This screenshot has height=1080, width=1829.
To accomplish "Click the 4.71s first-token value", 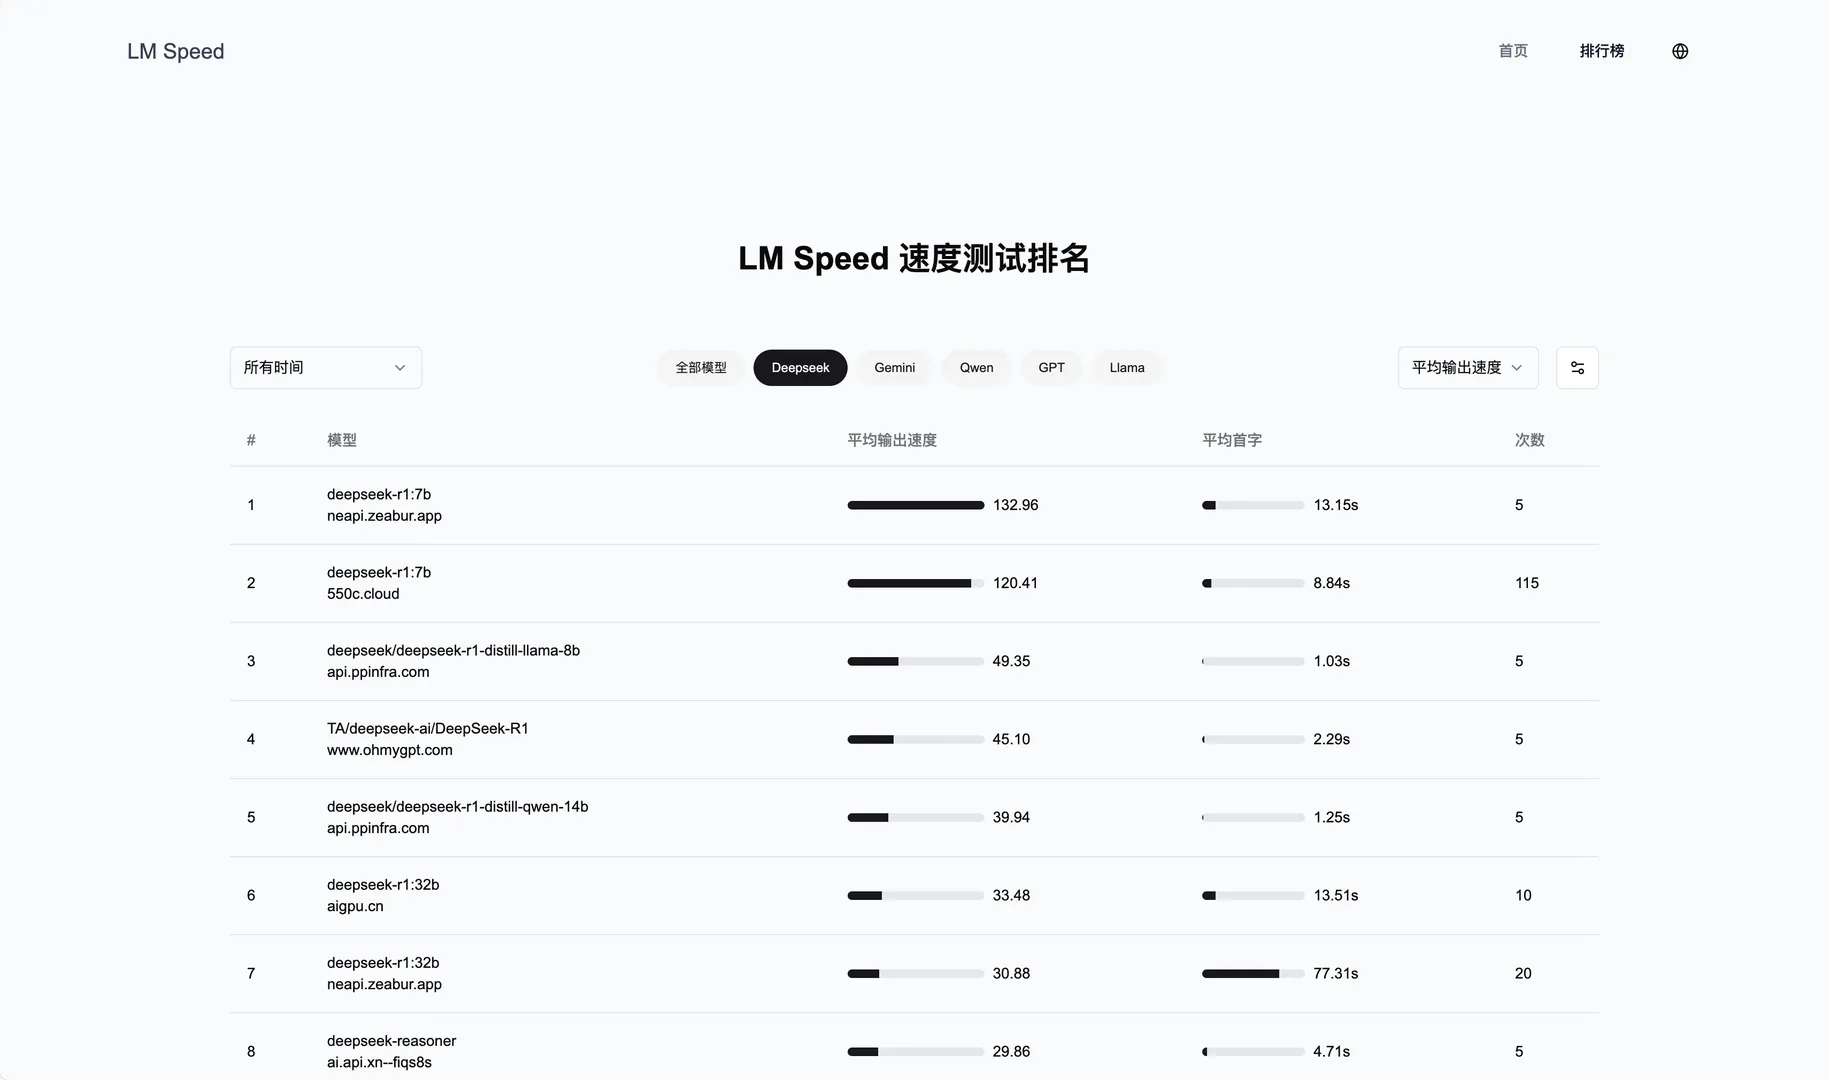I will (1331, 1051).
